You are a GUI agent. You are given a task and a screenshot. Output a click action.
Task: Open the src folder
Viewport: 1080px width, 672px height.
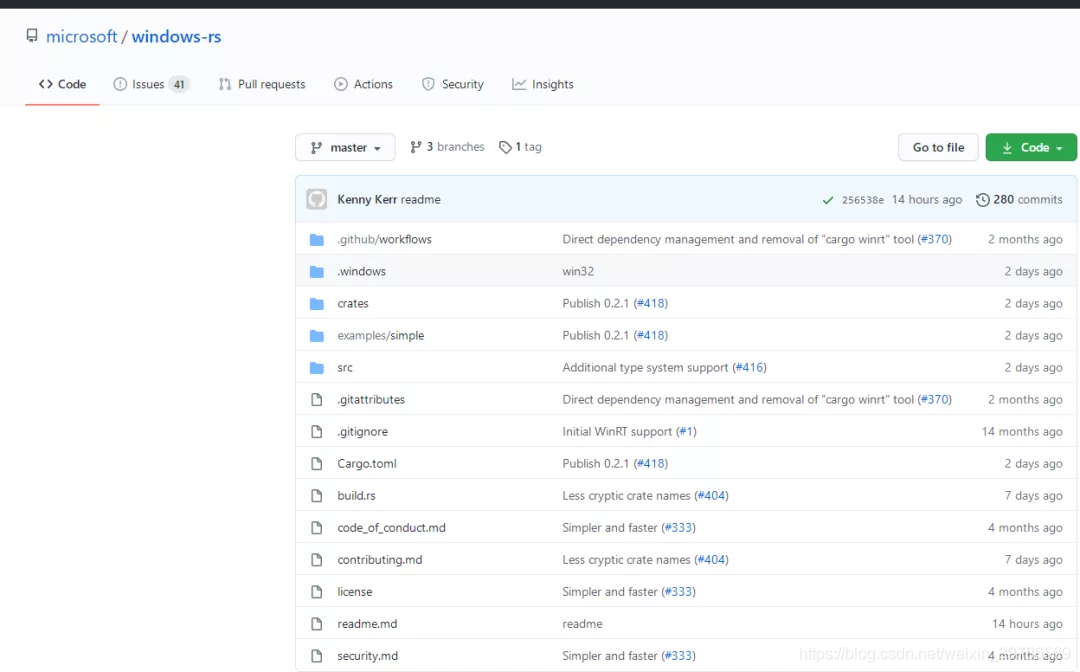345,367
